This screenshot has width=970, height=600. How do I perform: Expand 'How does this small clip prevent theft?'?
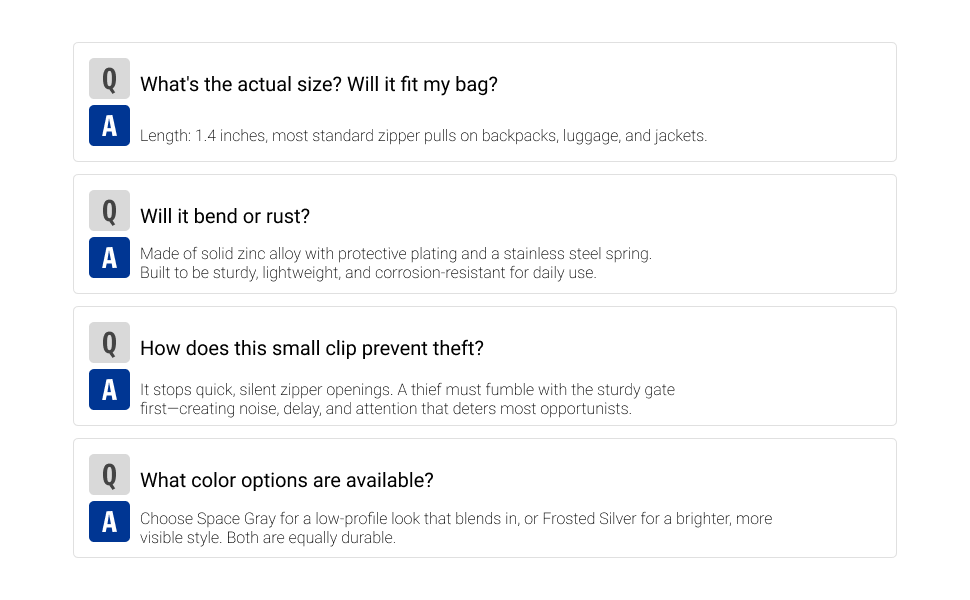pyautogui.click(x=312, y=348)
